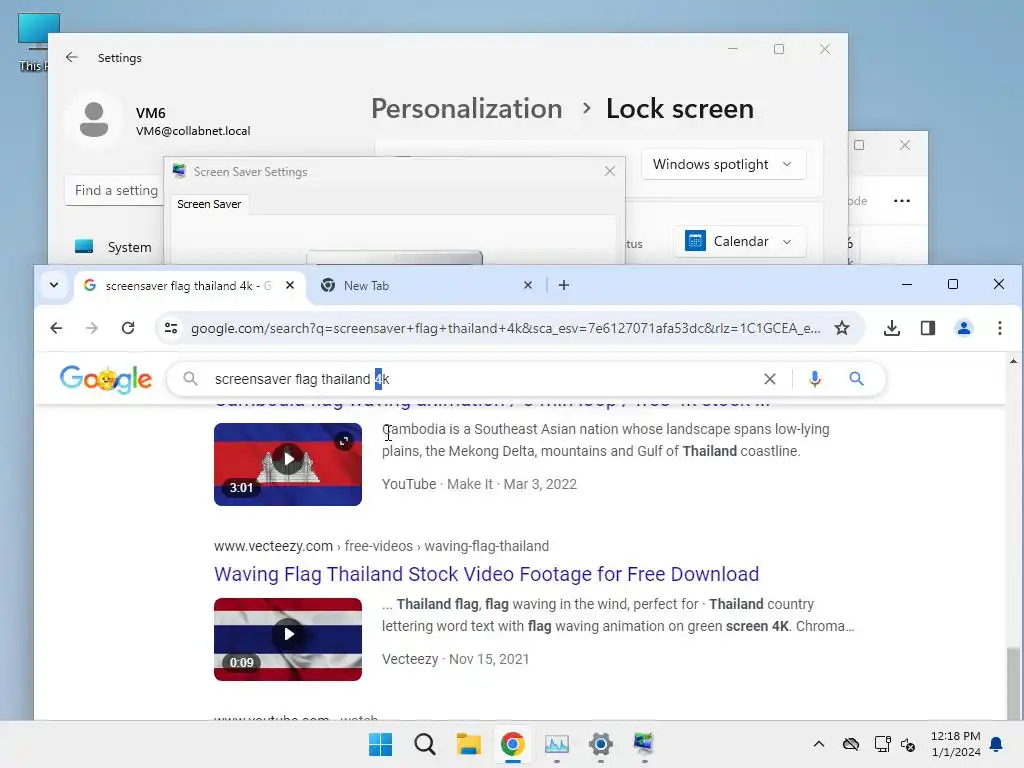Show hidden system tray icons chevron

pyautogui.click(x=819, y=744)
